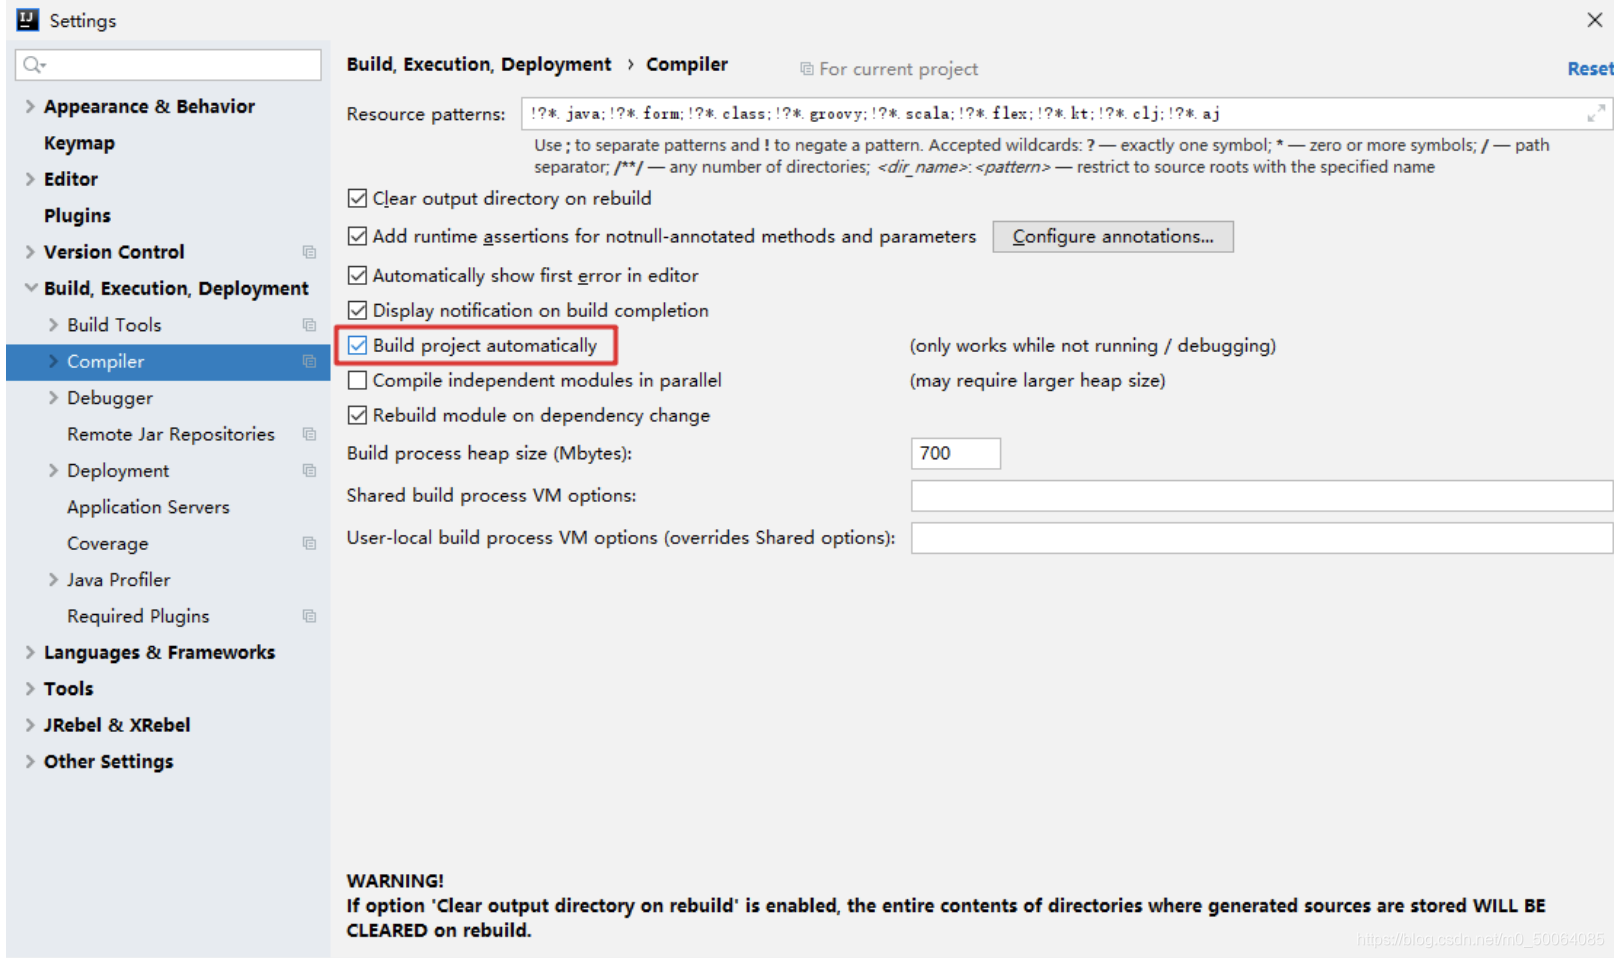This screenshot has width=1614, height=958.
Task: Click the icon beside For current project
Action: click(x=806, y=69)
